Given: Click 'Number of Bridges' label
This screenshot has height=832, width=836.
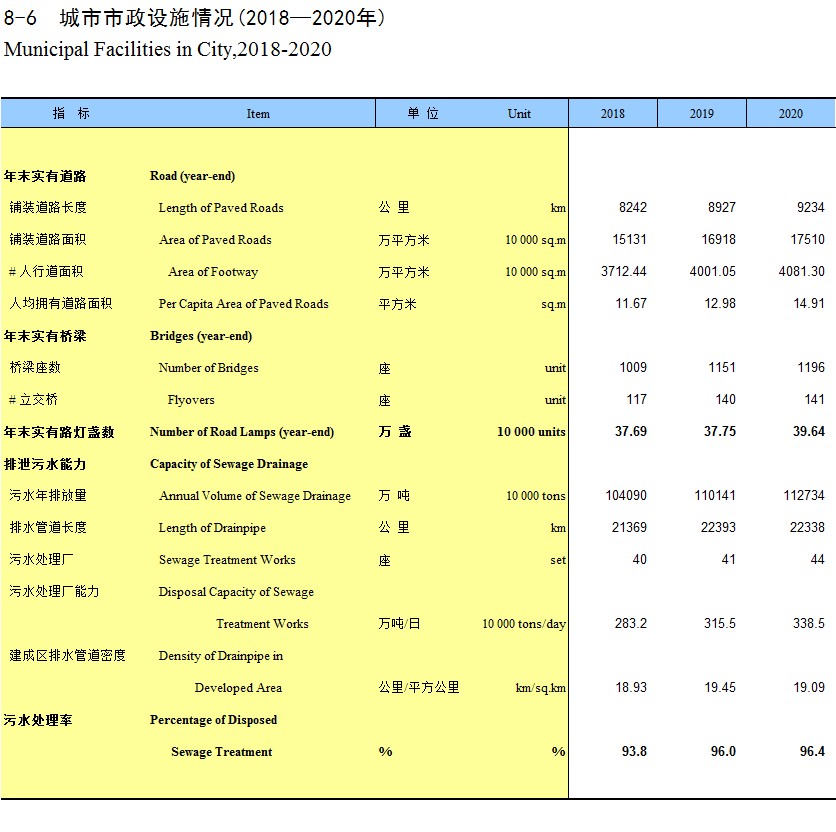Looking at the screenshot, I should click(x=208, y=367).
